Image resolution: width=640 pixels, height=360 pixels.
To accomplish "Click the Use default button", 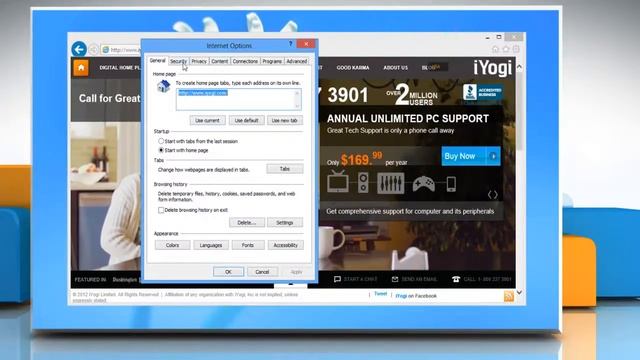I will 247,120.
